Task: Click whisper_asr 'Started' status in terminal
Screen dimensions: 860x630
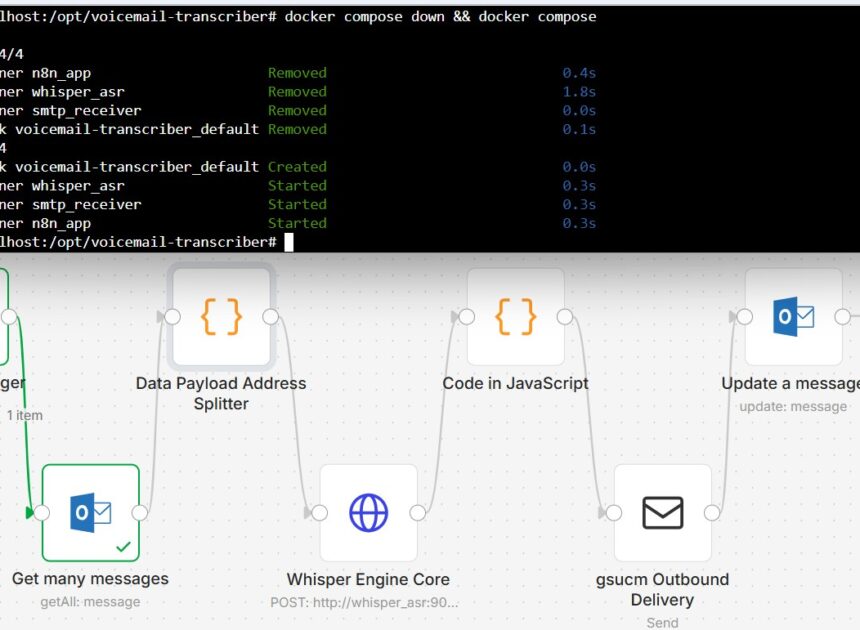Action: click(297, 185)
